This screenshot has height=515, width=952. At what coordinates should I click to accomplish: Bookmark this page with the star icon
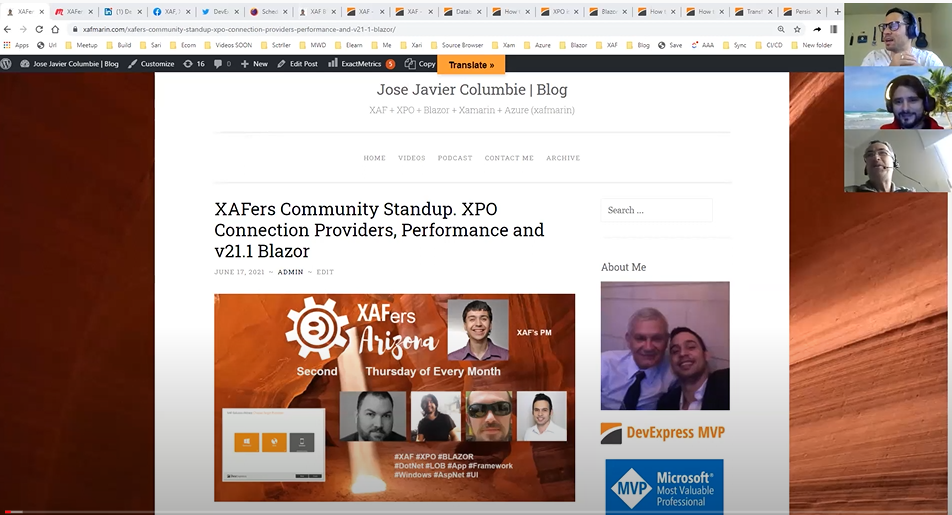[x=797, y=29]
